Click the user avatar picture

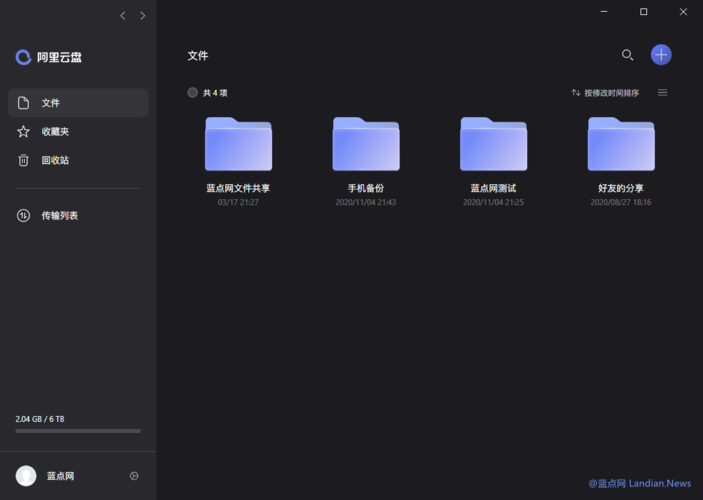(x=26, y=476)
